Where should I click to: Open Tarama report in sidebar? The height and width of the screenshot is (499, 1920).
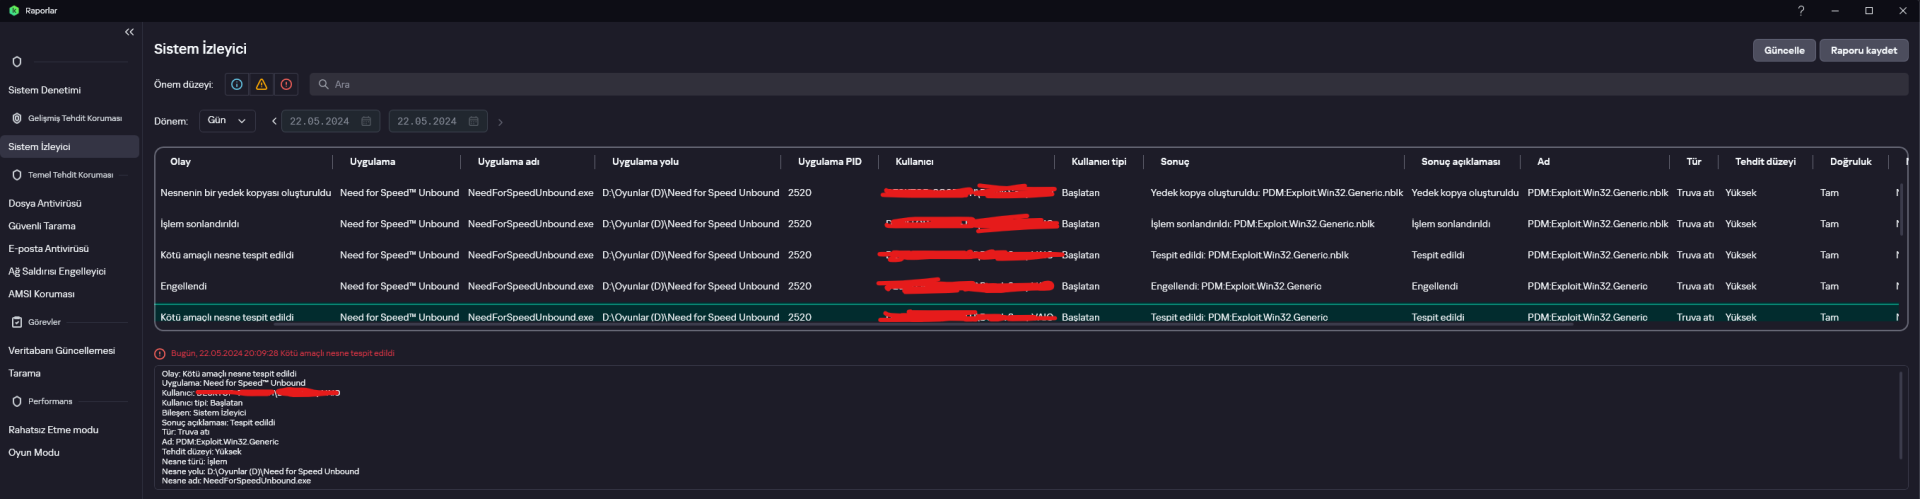click(x=25, y=373)
